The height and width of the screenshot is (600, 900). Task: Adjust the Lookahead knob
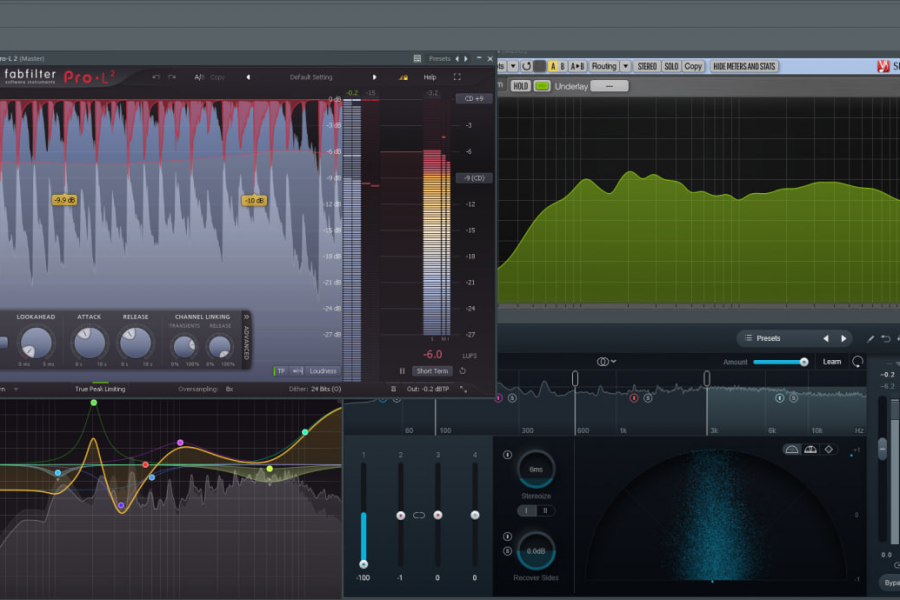pos(36,343)
